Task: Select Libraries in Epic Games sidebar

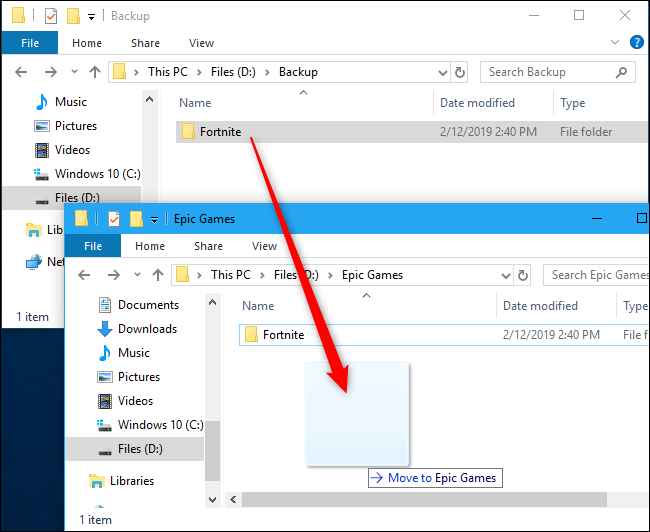Action: (131, 481)
